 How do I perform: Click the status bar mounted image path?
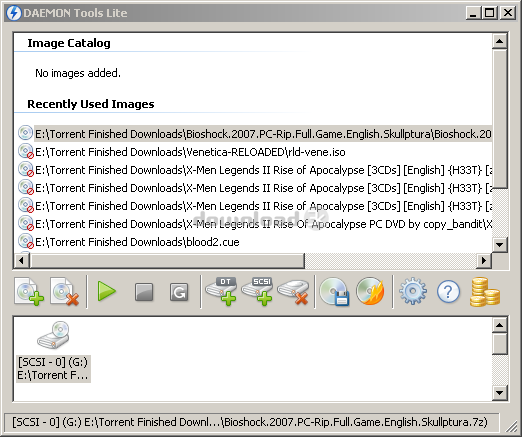point(250,422)
